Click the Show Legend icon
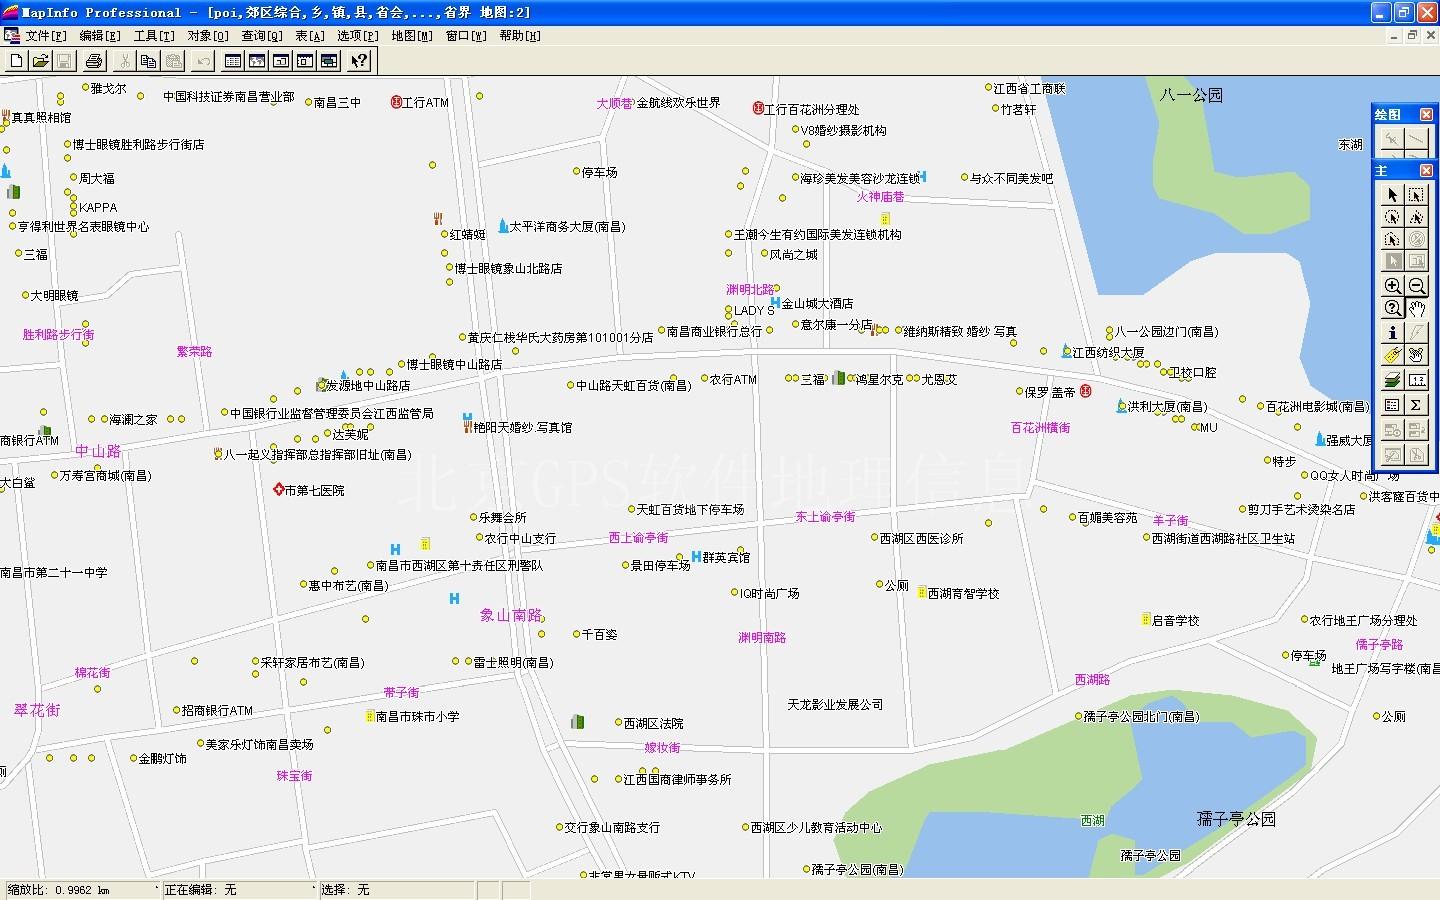 [x=1392, y=405]
